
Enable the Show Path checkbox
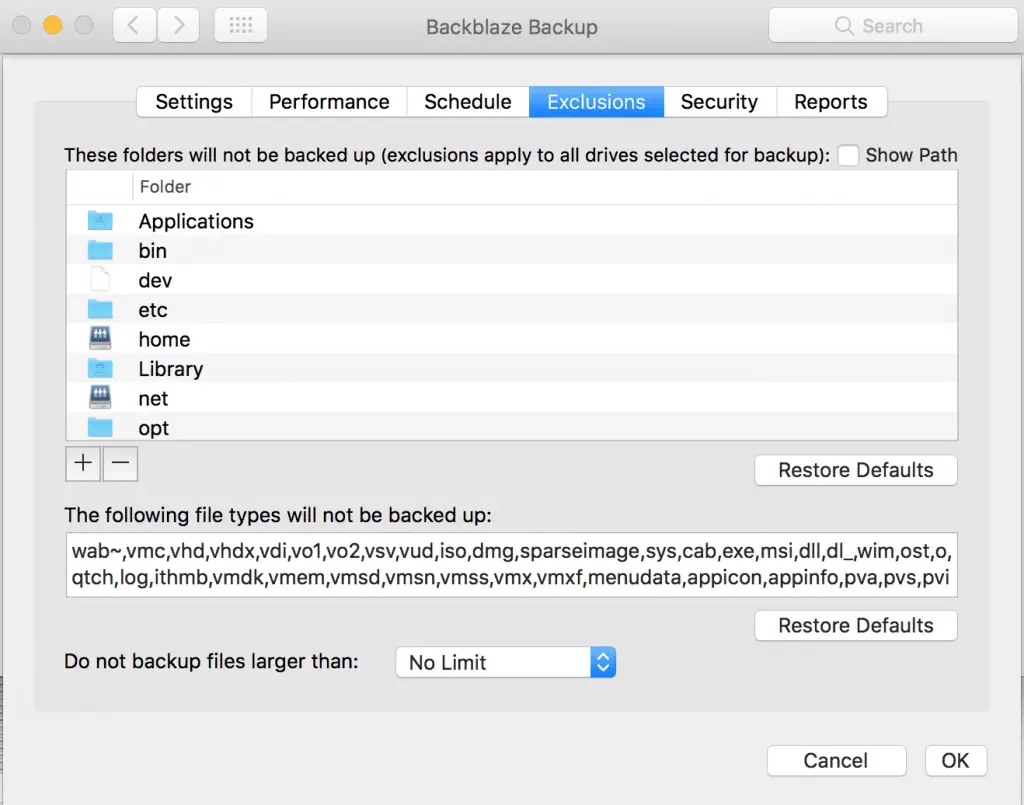848,155
